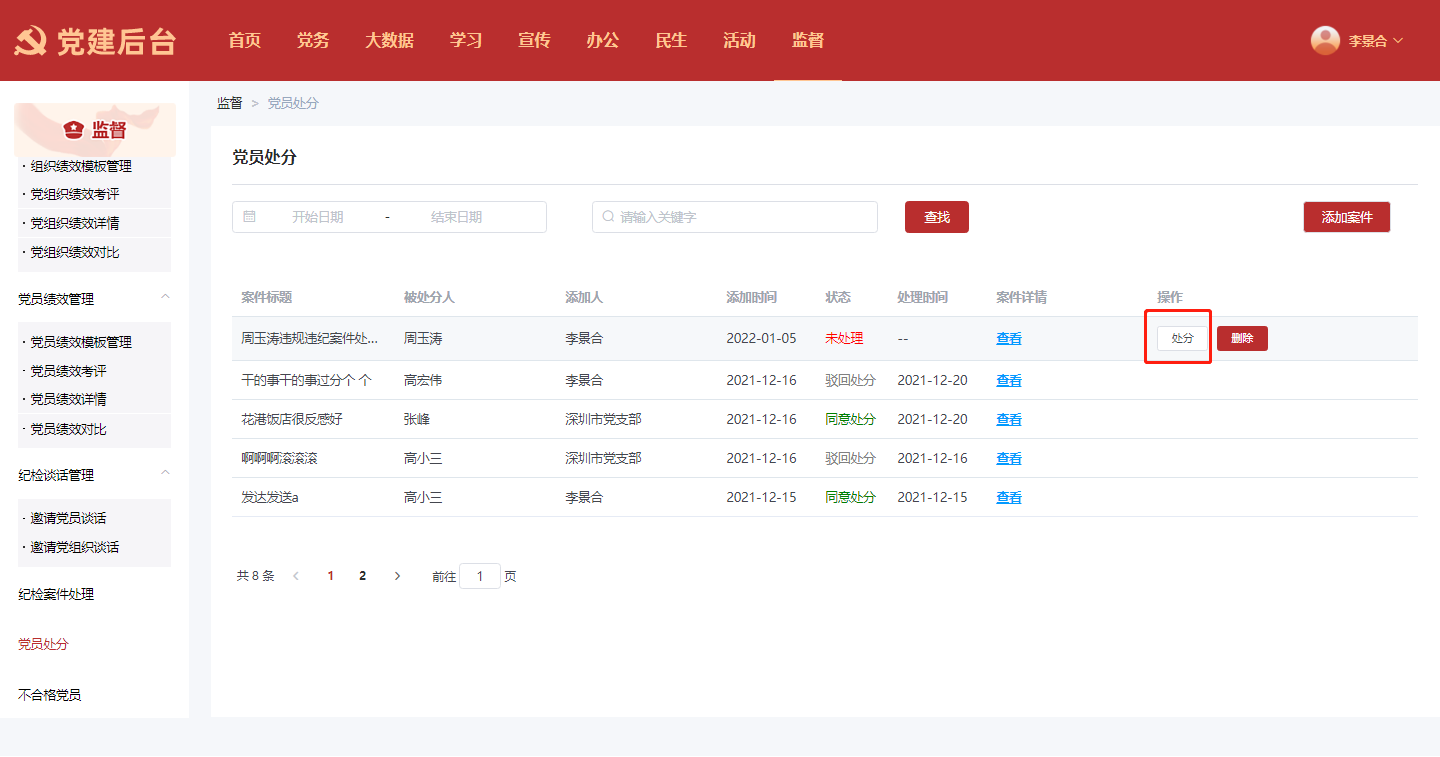Click the search magnifier icon
1440x757 pixels.
pyautogui.click(x=608, y=217)
